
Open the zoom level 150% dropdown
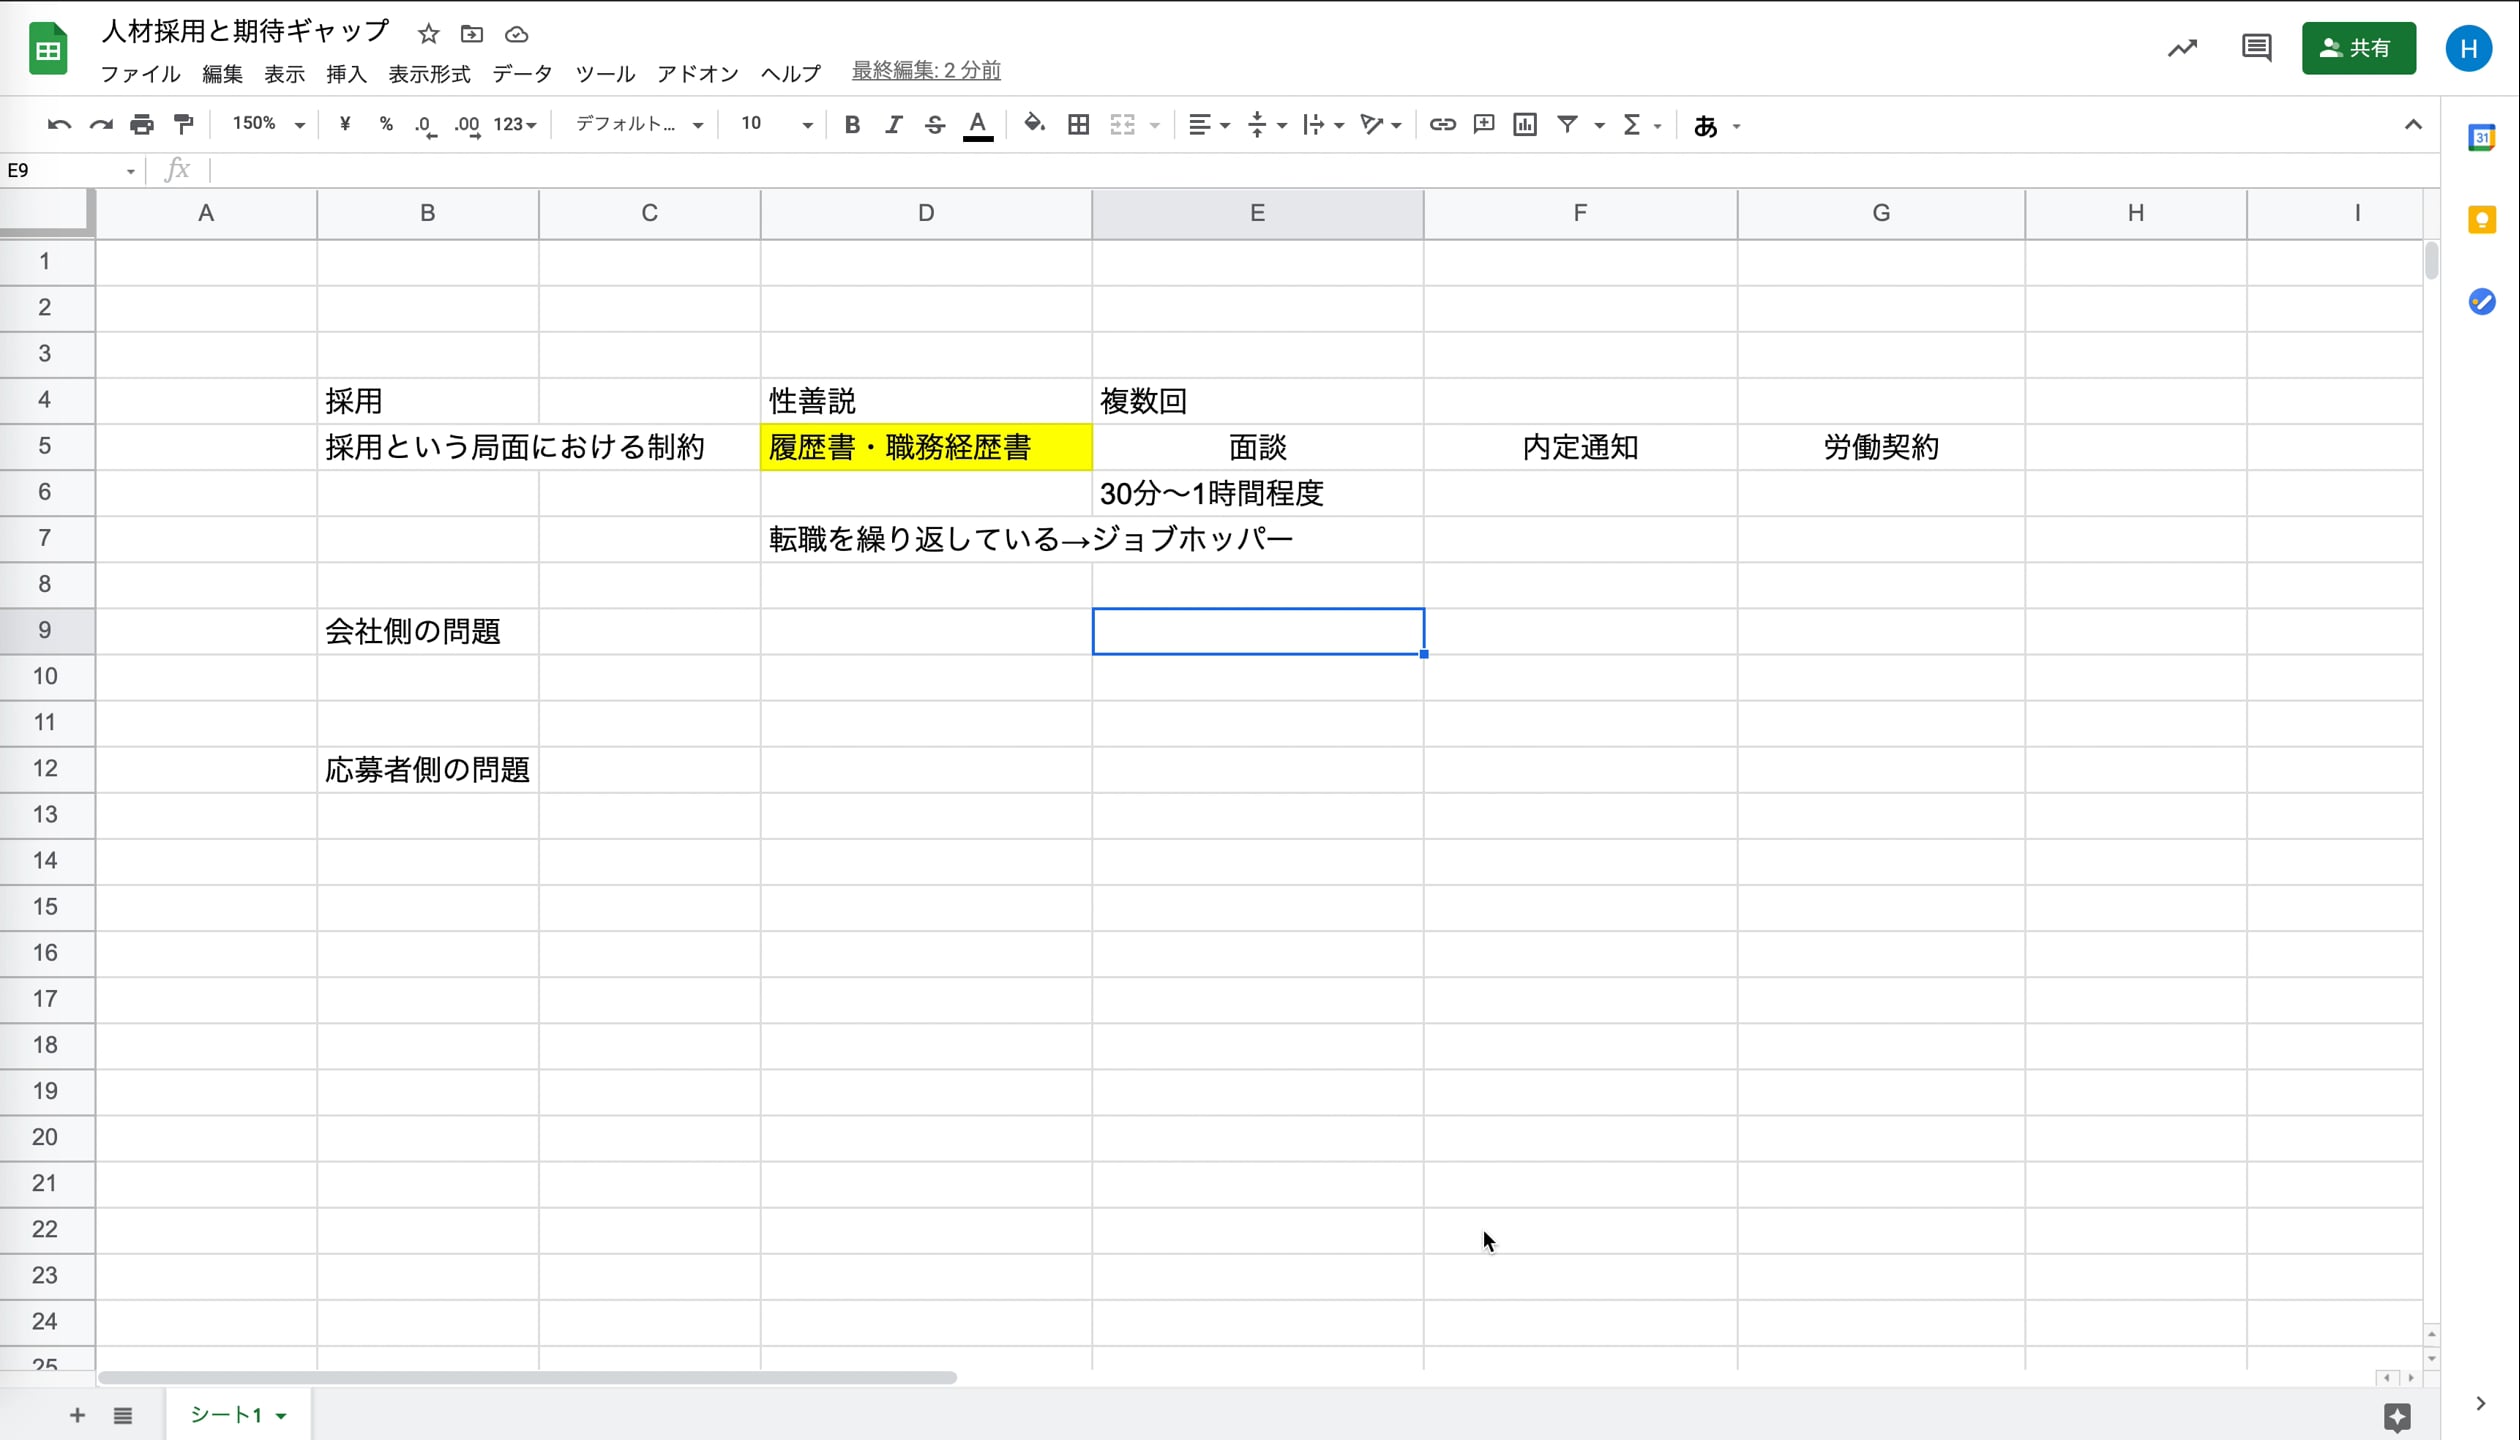point(265,124)
